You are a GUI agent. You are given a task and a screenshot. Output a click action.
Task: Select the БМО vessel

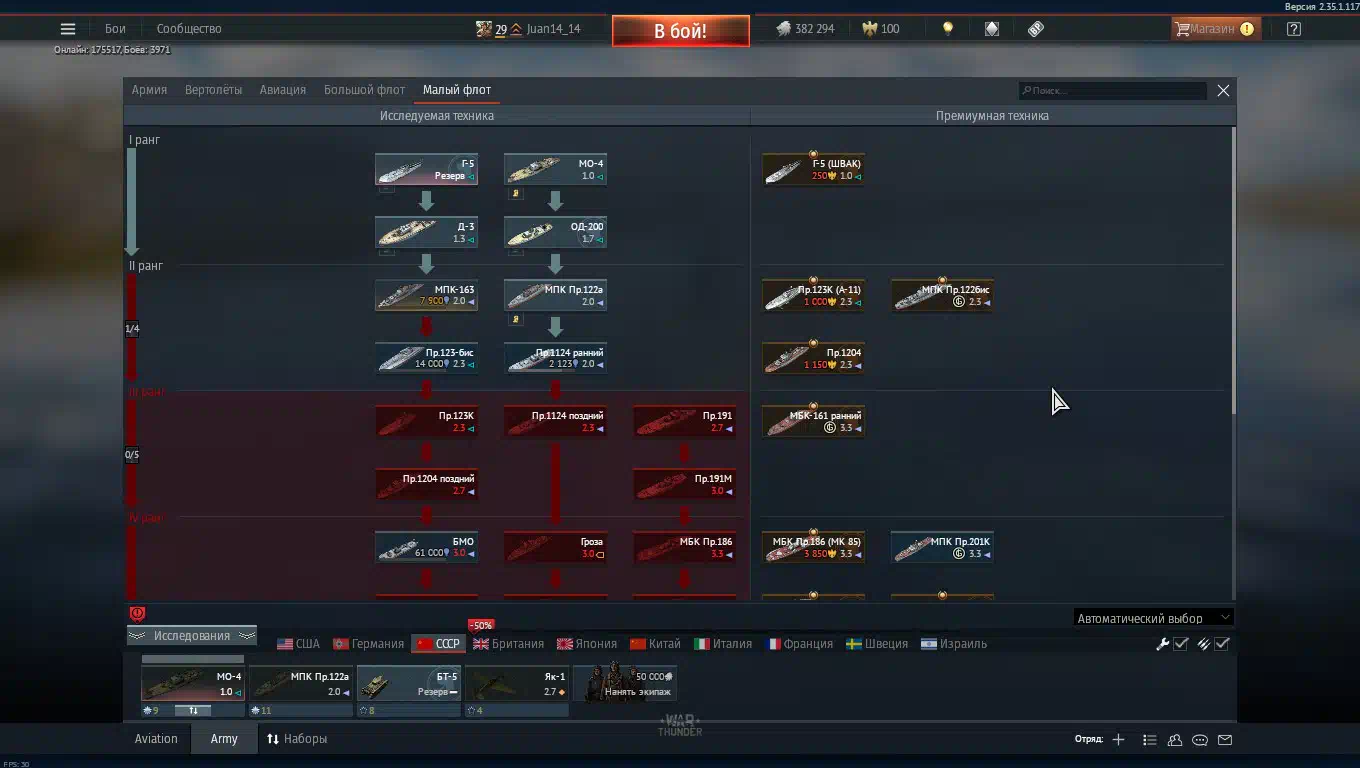426,547
